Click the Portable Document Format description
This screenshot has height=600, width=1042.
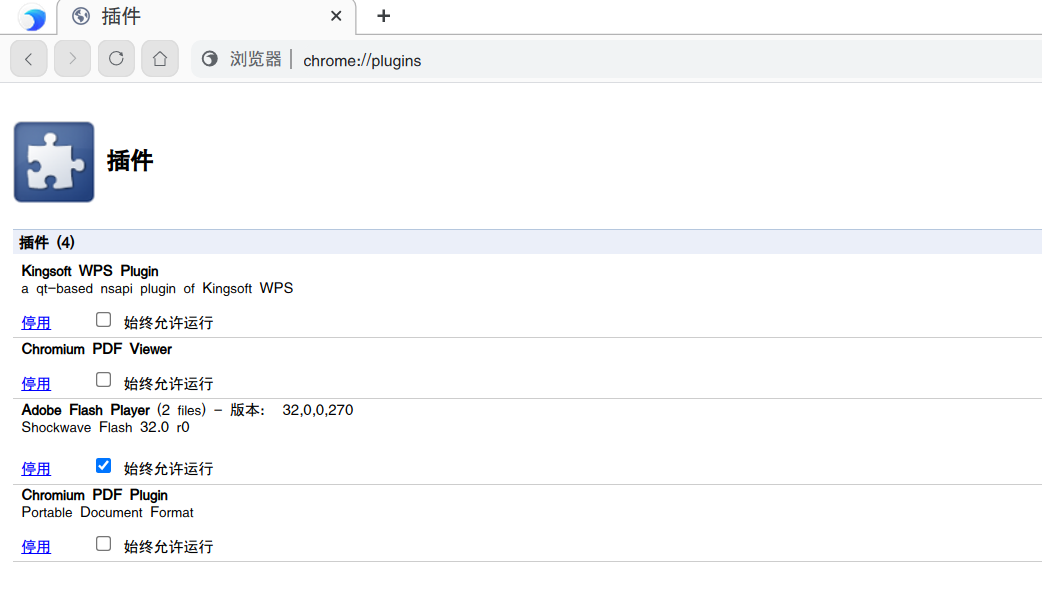tap(108, 513)
